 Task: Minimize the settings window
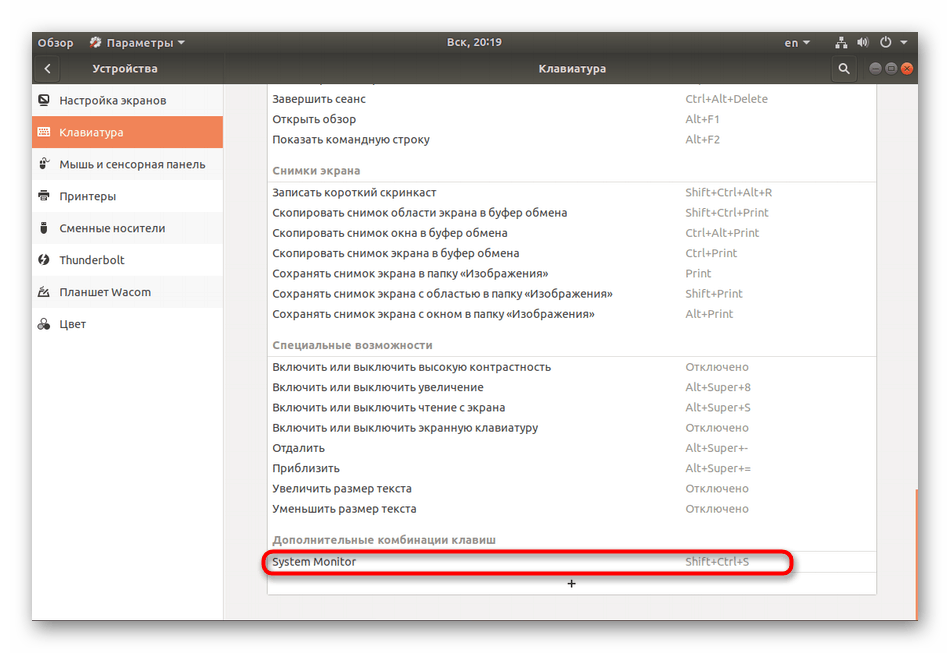point(875,68)
